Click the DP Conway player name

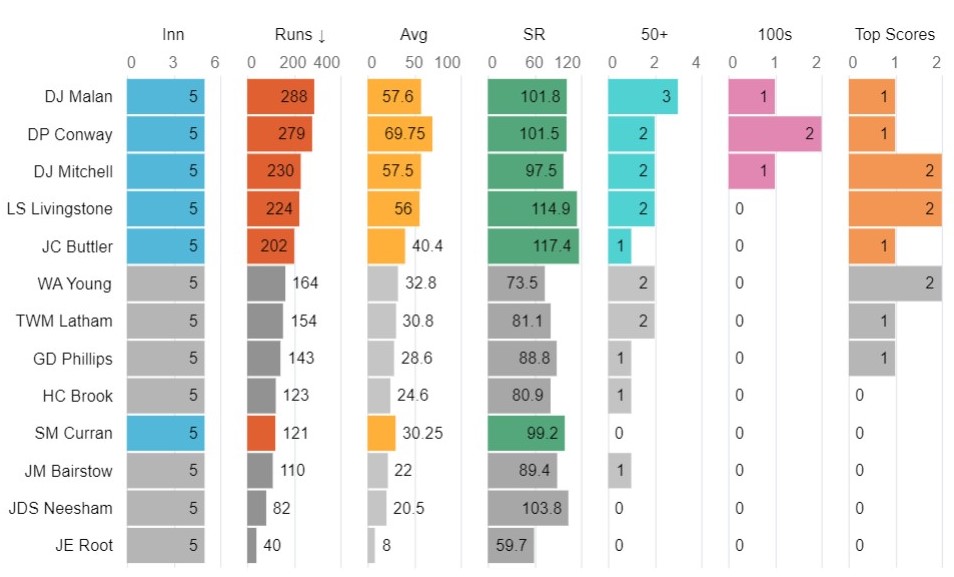[x=75, y=134]
